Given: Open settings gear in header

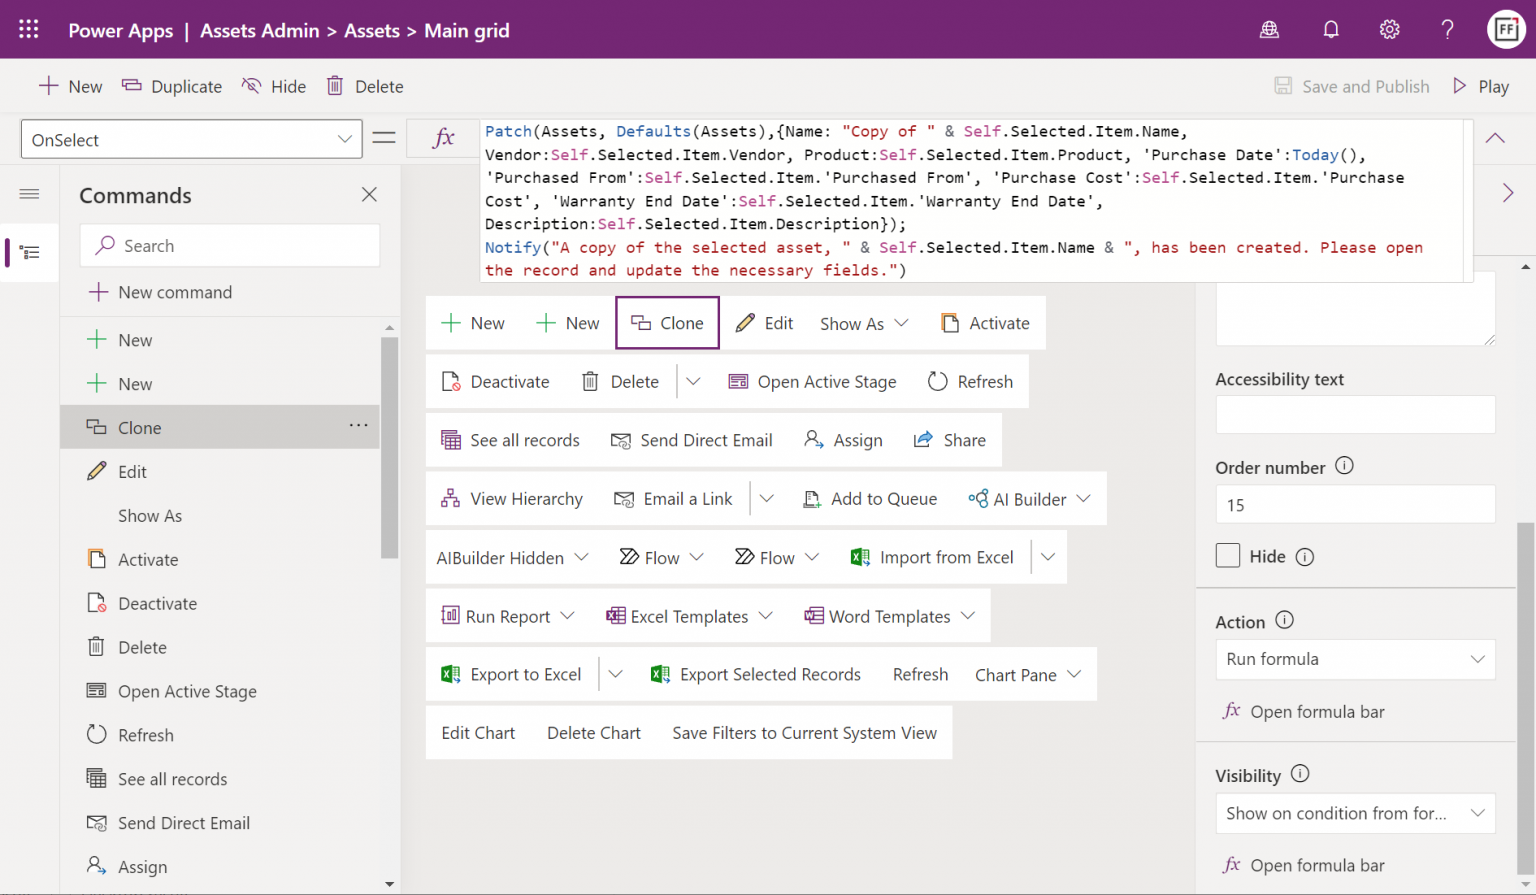Looking at the screenshot, I should 1389,30.
